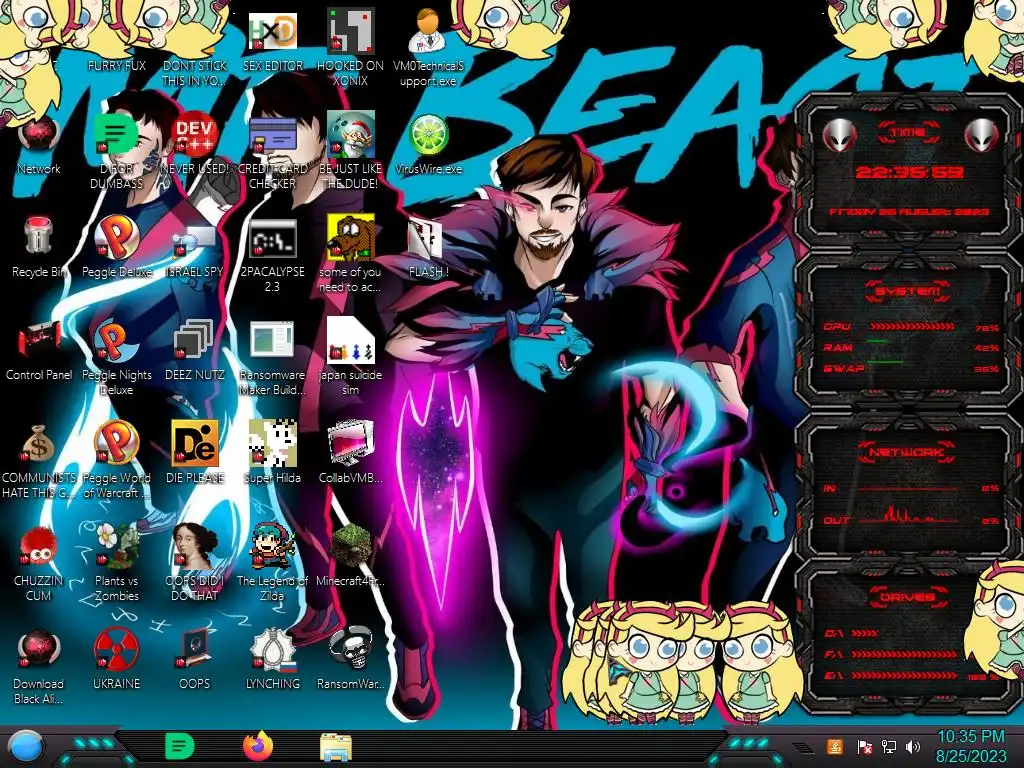Click the TIME gadget header
Screen dimensions: 1024x768
(x=908, y=133)
